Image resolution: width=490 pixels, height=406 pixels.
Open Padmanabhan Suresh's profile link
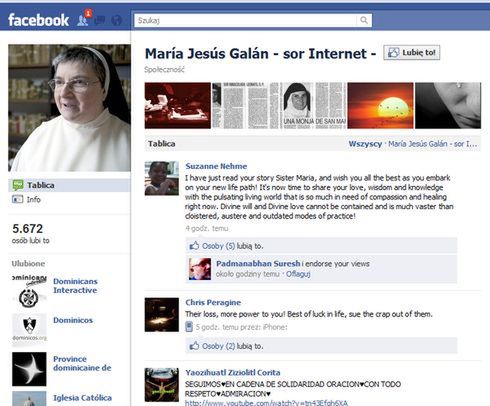(258, 264)
